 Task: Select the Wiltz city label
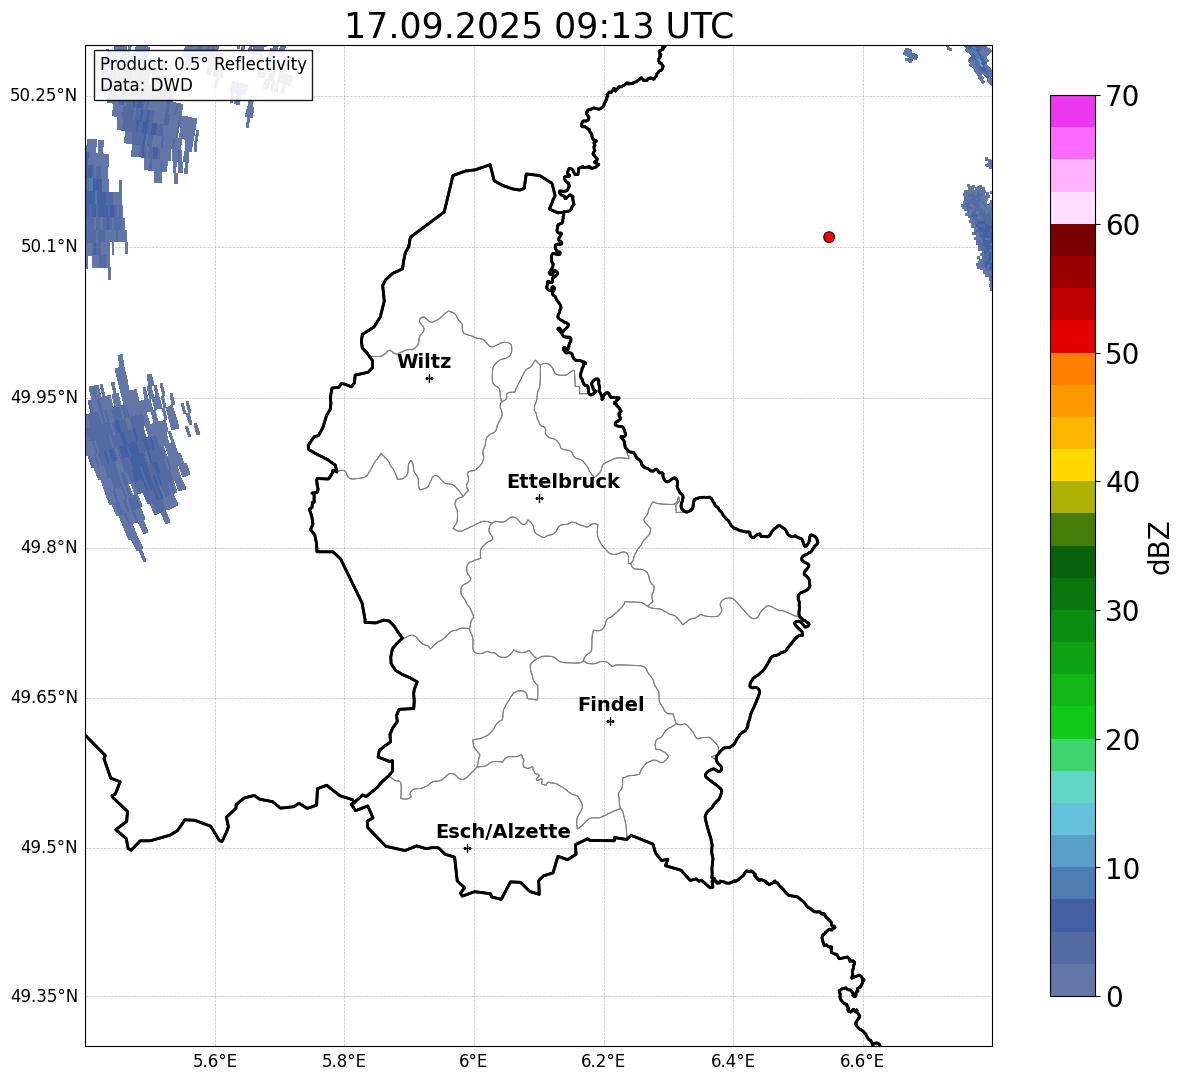[424, 362]
